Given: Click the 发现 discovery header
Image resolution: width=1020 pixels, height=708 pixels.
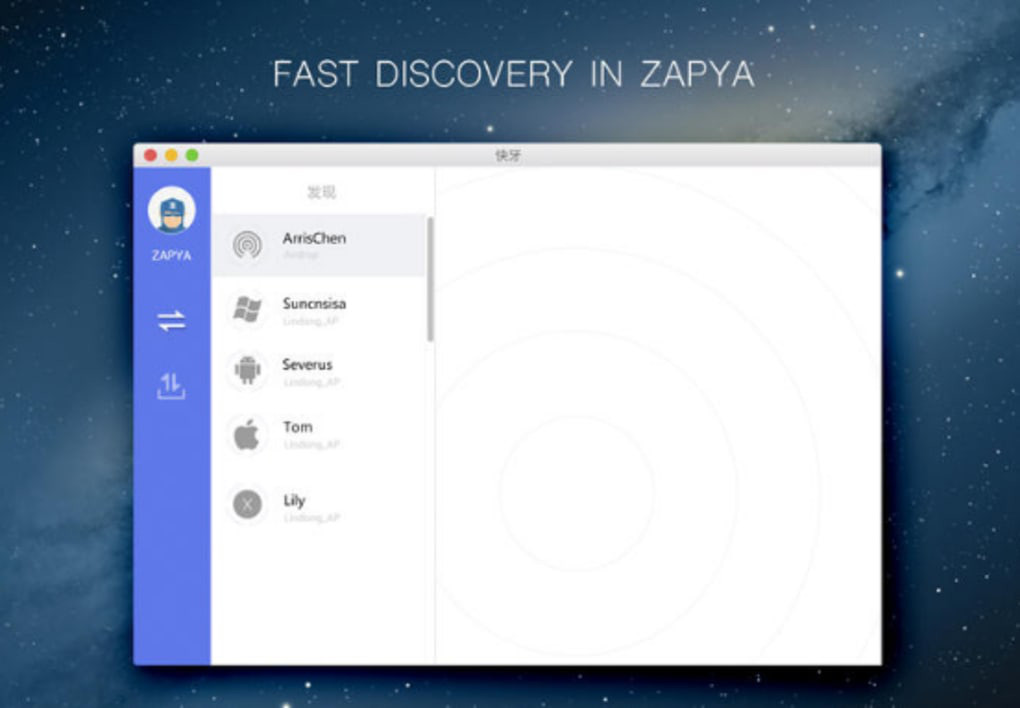Looking at the screenshot, I should [x=321, y=192].
